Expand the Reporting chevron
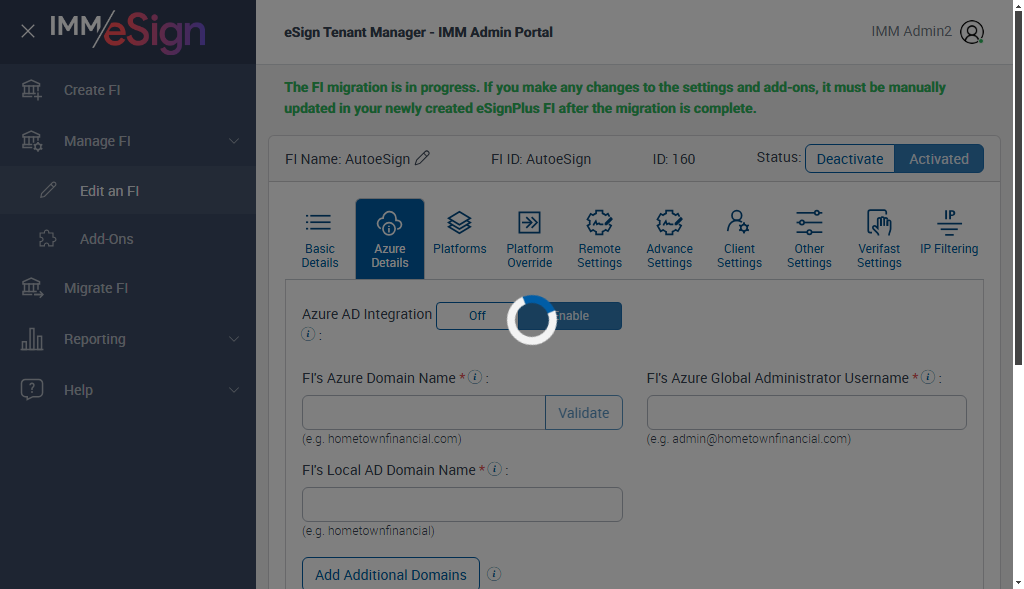 [x=234, y=339]
